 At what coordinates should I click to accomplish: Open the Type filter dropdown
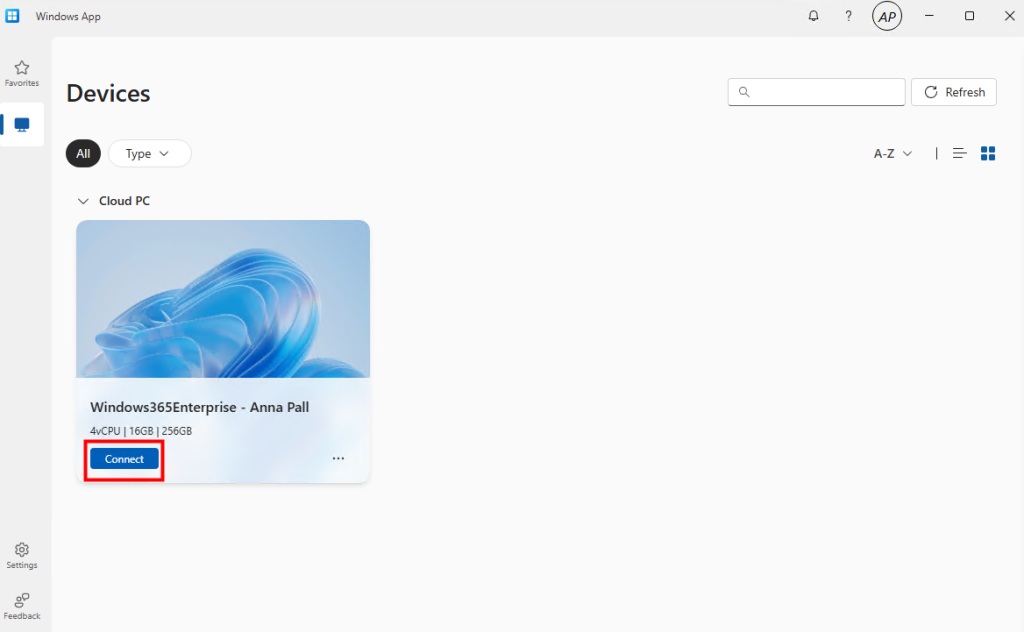click(x=149, y=153)
